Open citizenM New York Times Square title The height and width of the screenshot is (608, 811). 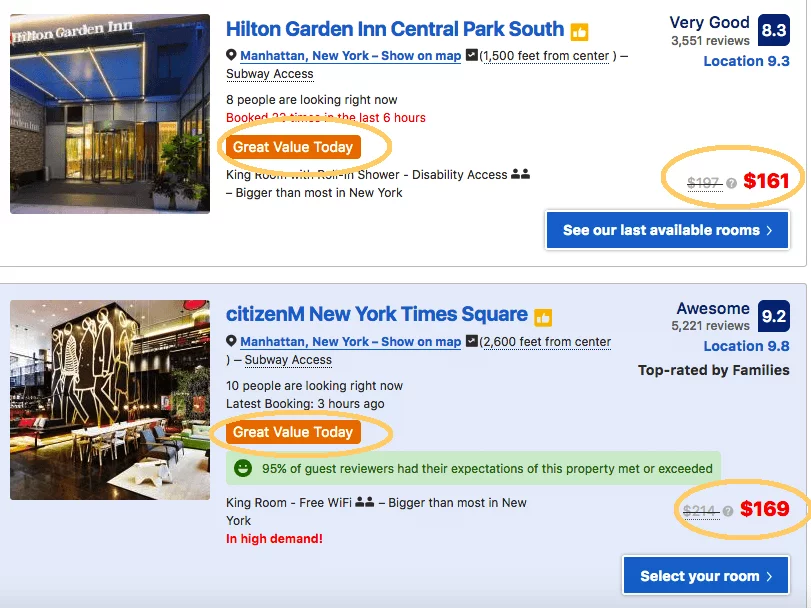point(377,314)
